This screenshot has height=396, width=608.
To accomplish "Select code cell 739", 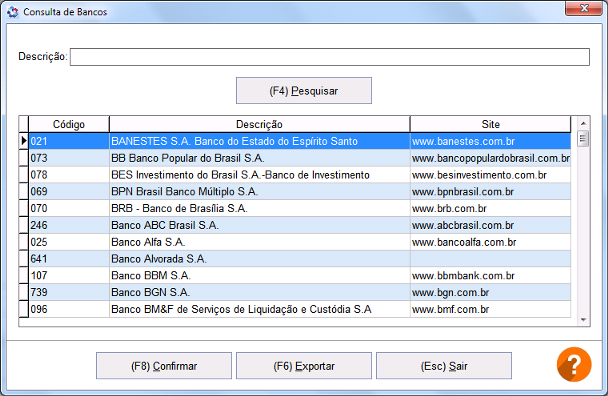I will [69, 292].
